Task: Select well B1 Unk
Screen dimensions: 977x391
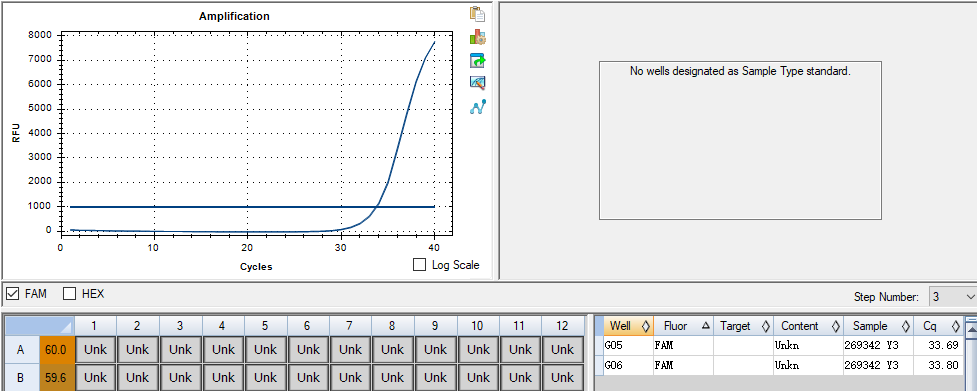Action: (95, 377)
